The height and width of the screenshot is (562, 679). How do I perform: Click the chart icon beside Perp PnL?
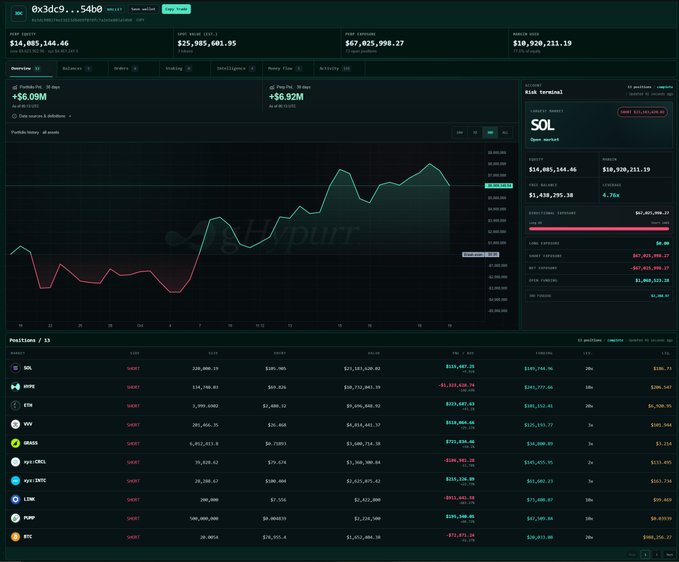[272, 87]
